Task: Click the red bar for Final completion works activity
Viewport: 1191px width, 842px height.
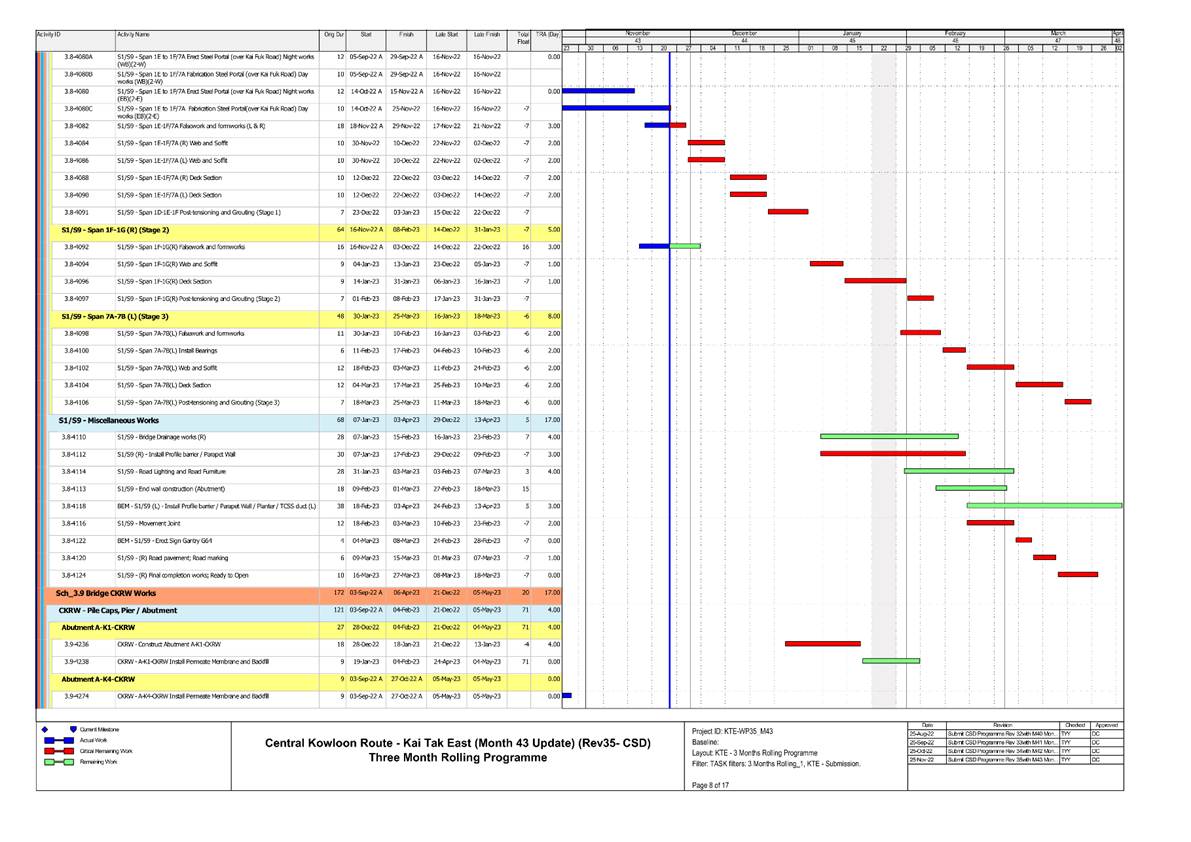Action: [1078, 574]
